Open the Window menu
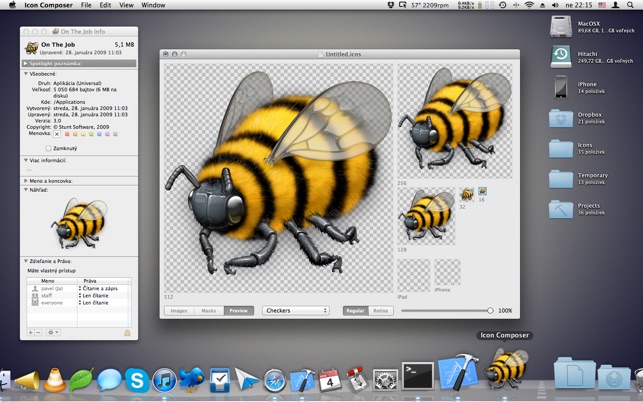The image size is (643, 402). (x=153, y=5)
